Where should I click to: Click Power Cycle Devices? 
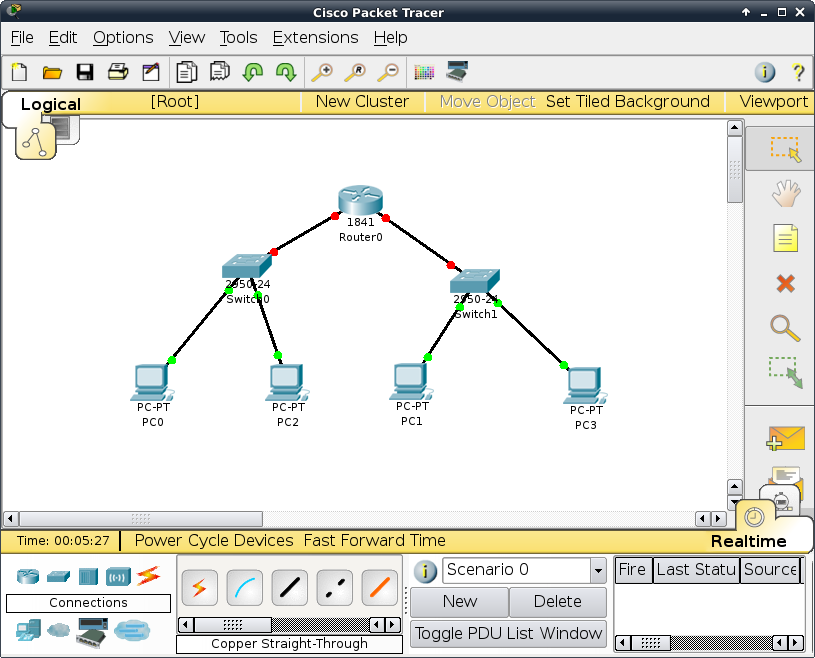(214, 540)
